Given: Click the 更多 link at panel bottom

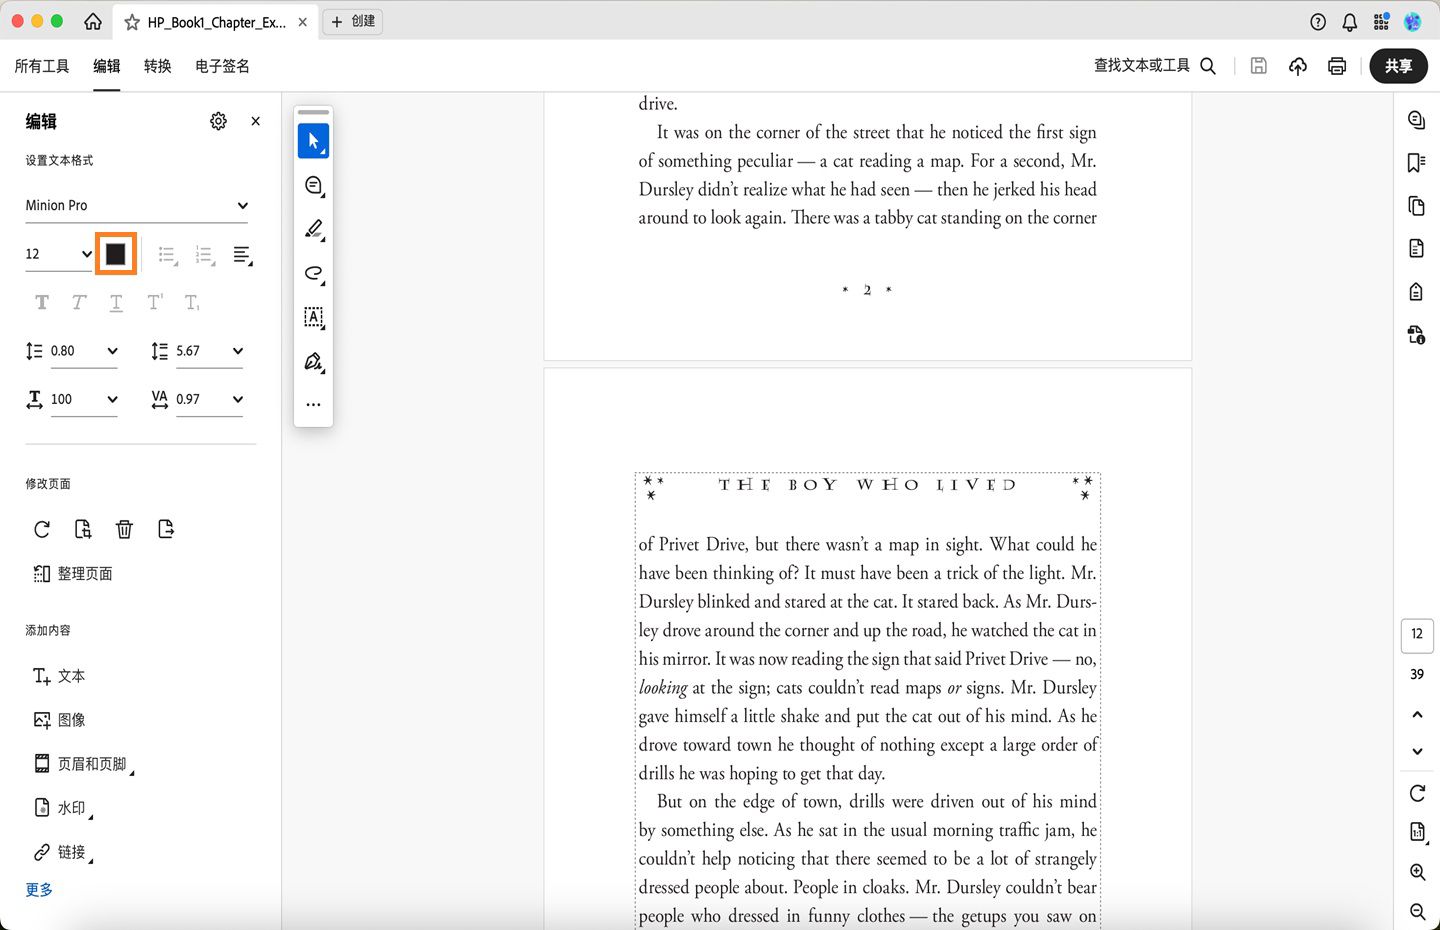Looking at the screenshot, I should click(x=38, y=889).
